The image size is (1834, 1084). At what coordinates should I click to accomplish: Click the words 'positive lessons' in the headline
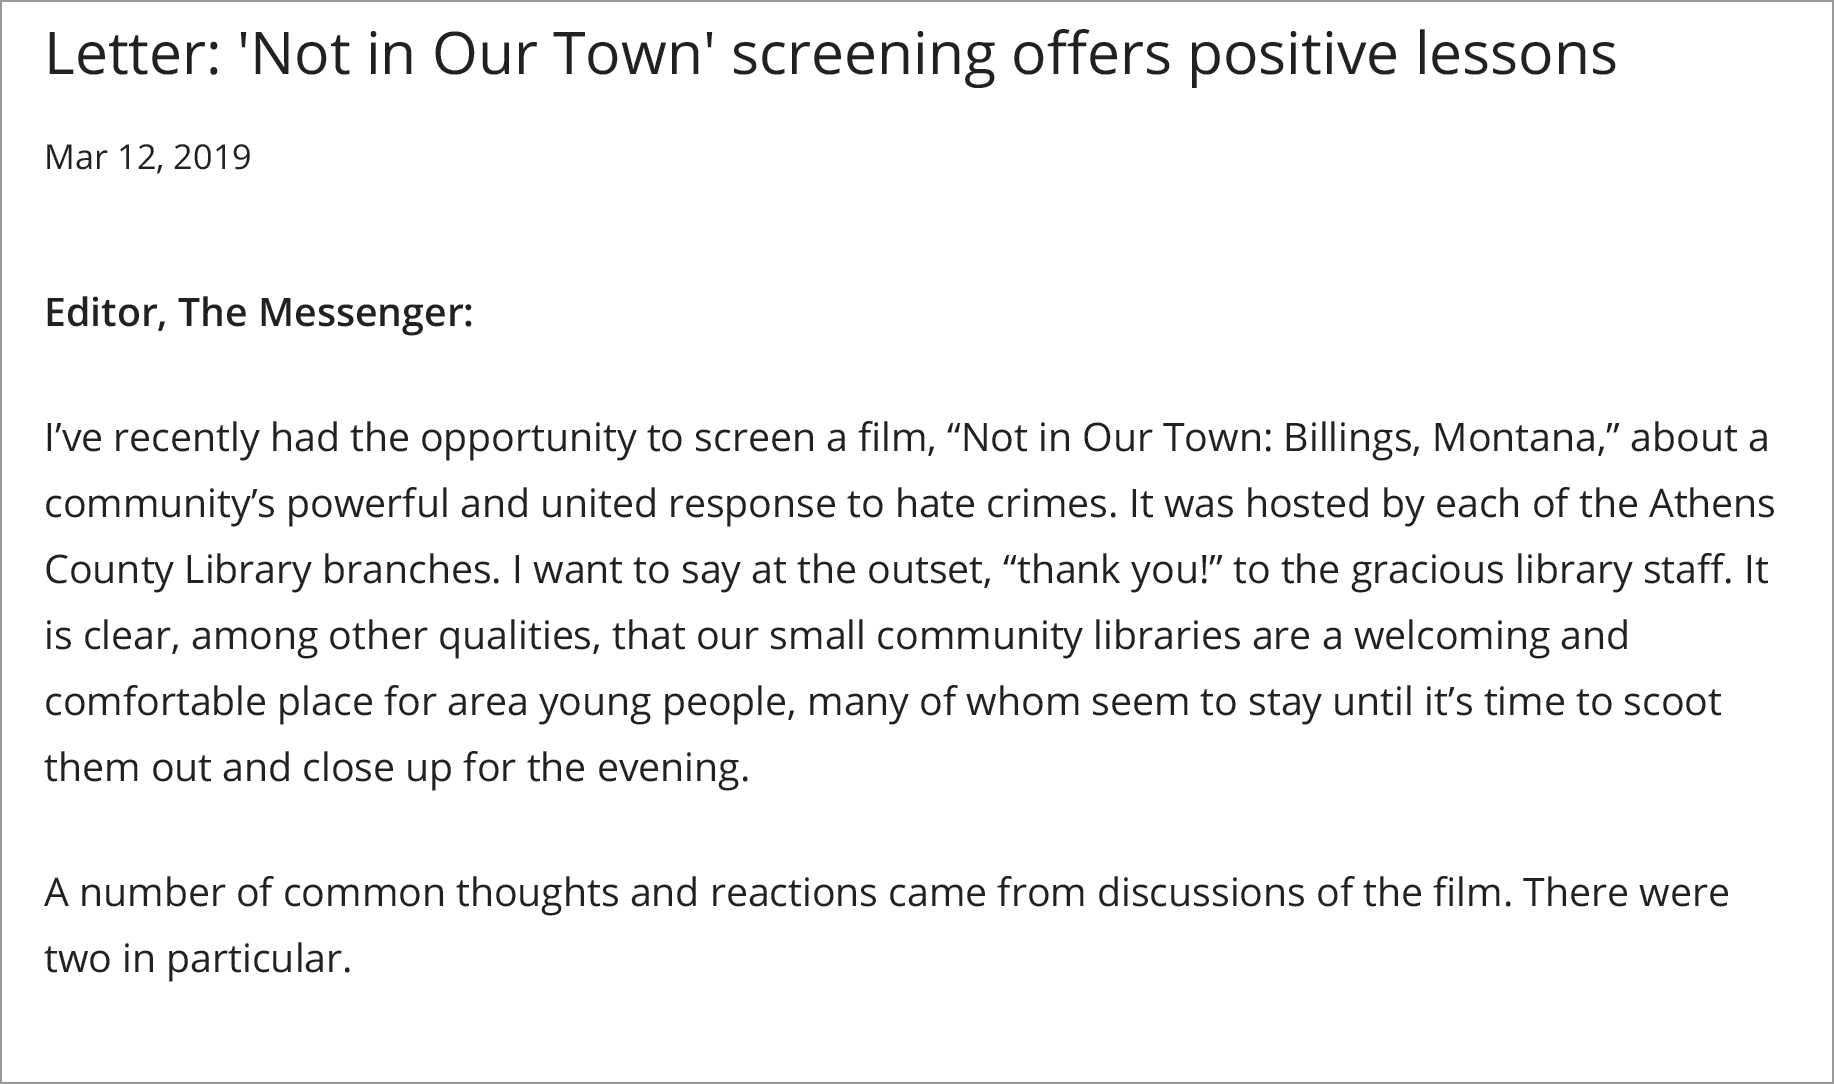1402,54
